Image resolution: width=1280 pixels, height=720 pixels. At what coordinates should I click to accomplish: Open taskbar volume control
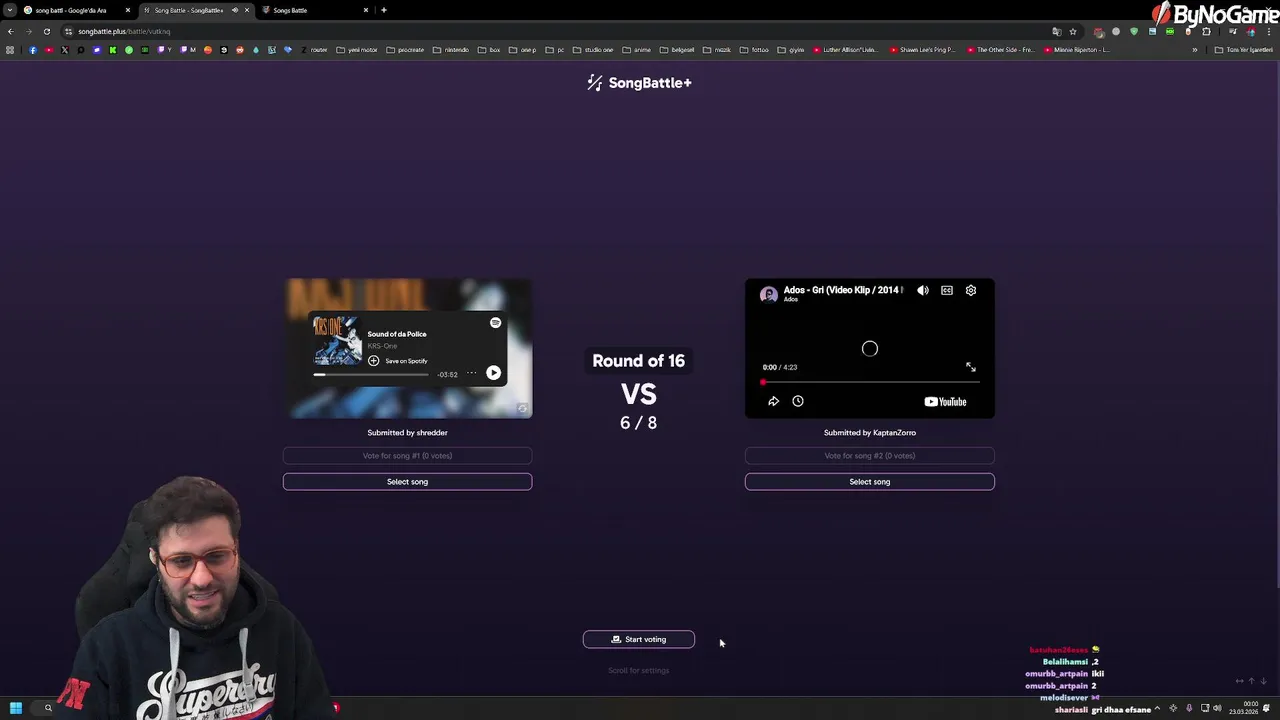pyautogui.click(x=1217, y=708)
